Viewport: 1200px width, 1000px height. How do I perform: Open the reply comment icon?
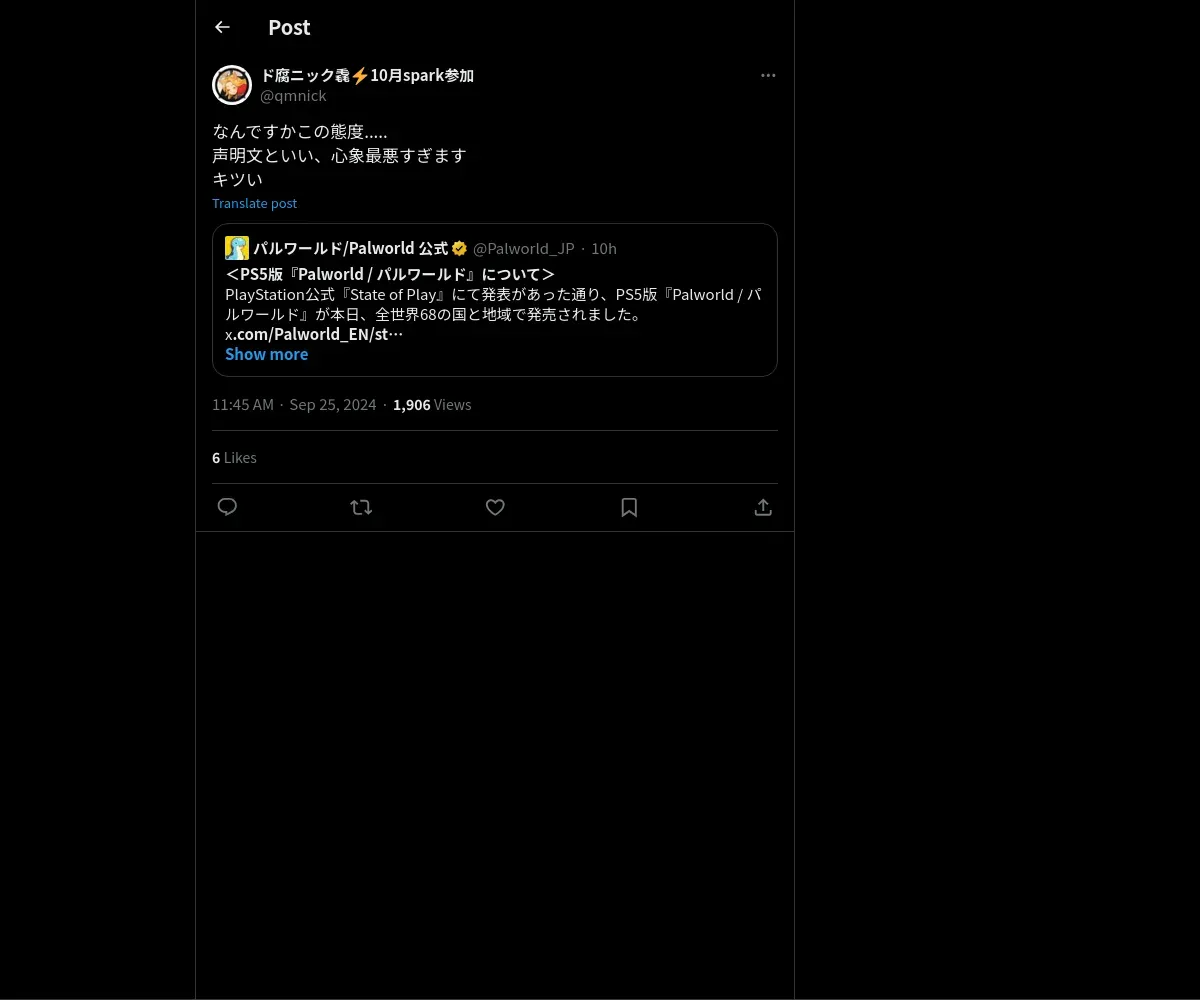[x=227, y=507]
